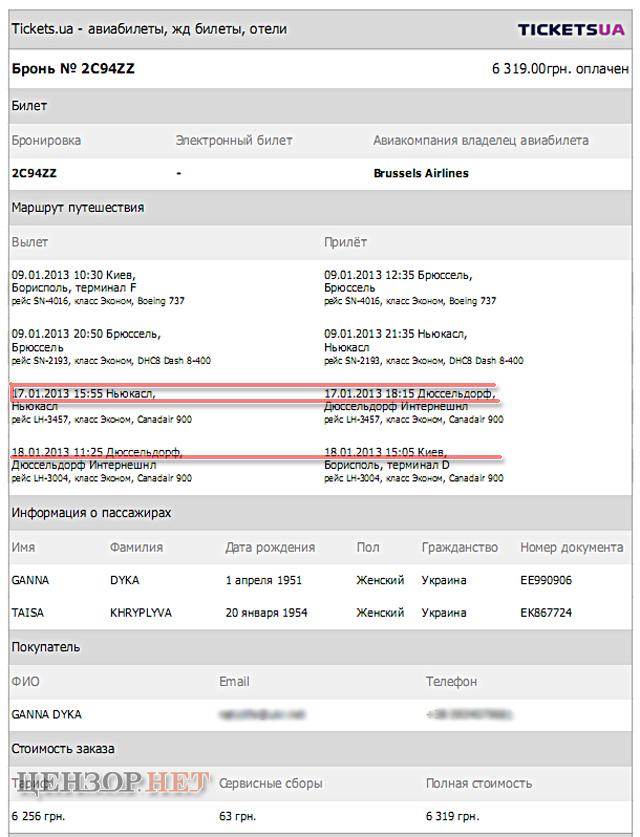
Task: Click the 17.01.2013 18:15 Дюссельдорф arrival entry
Action: tap(410, 394)
